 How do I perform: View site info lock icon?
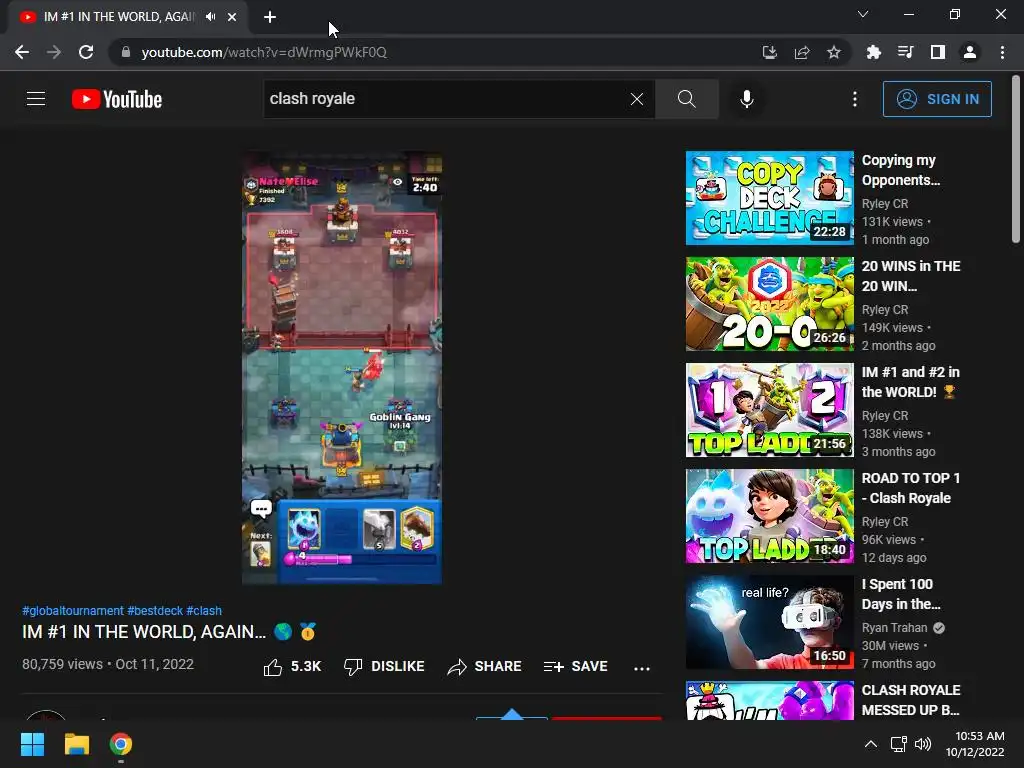126,52
